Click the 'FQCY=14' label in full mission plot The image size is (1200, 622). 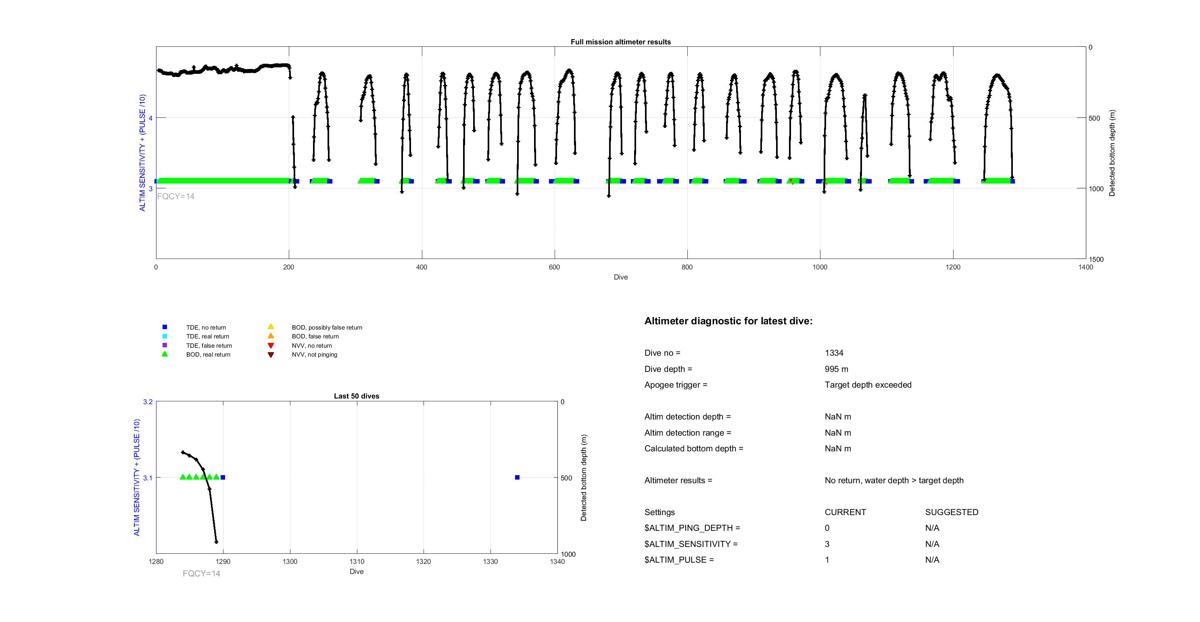177,196
